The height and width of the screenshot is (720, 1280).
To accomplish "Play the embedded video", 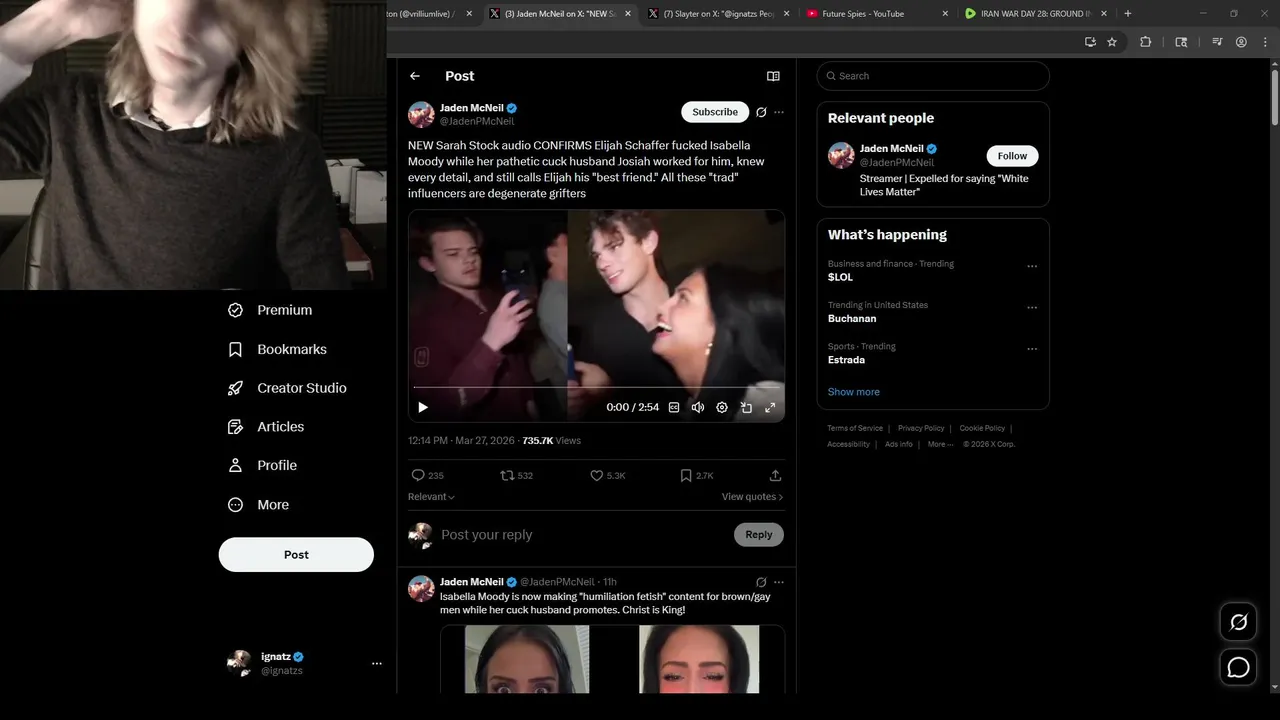I will coord(423,407).
